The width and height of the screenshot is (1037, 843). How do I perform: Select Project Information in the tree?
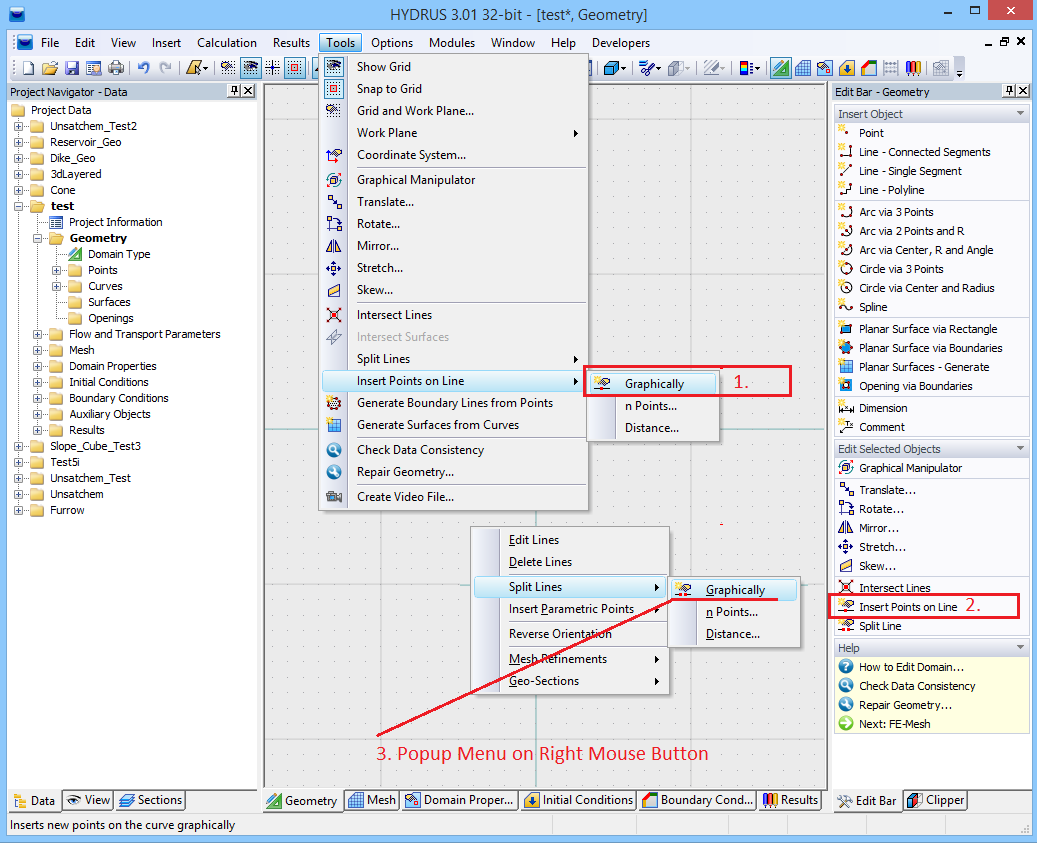pyautogui.click(x=116, y=222)
